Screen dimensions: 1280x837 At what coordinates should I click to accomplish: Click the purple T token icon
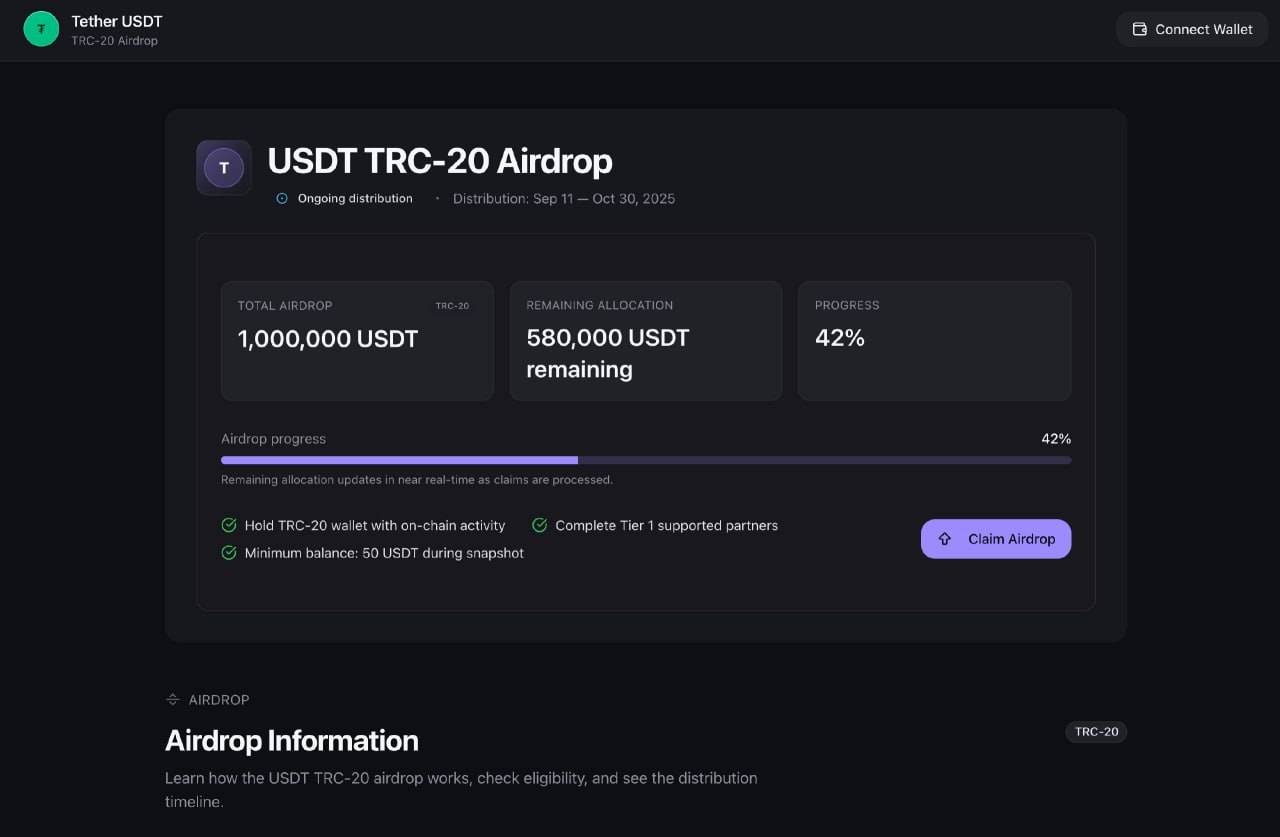point(224,168)
